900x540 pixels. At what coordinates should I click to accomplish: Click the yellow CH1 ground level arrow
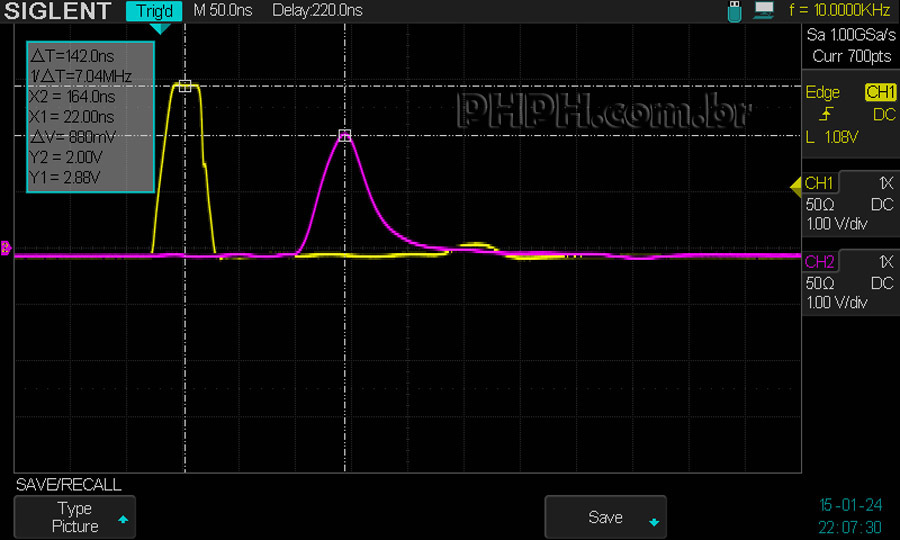(796, 184)
